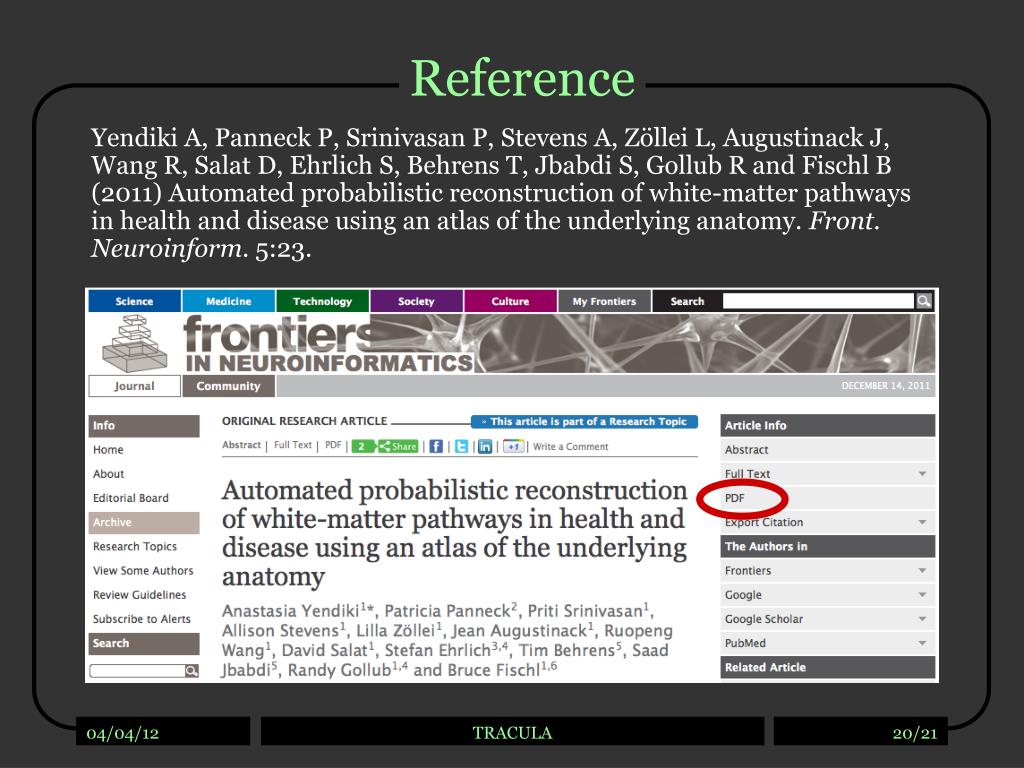
Task: Click the green Share button
Action: pos(398,447)
